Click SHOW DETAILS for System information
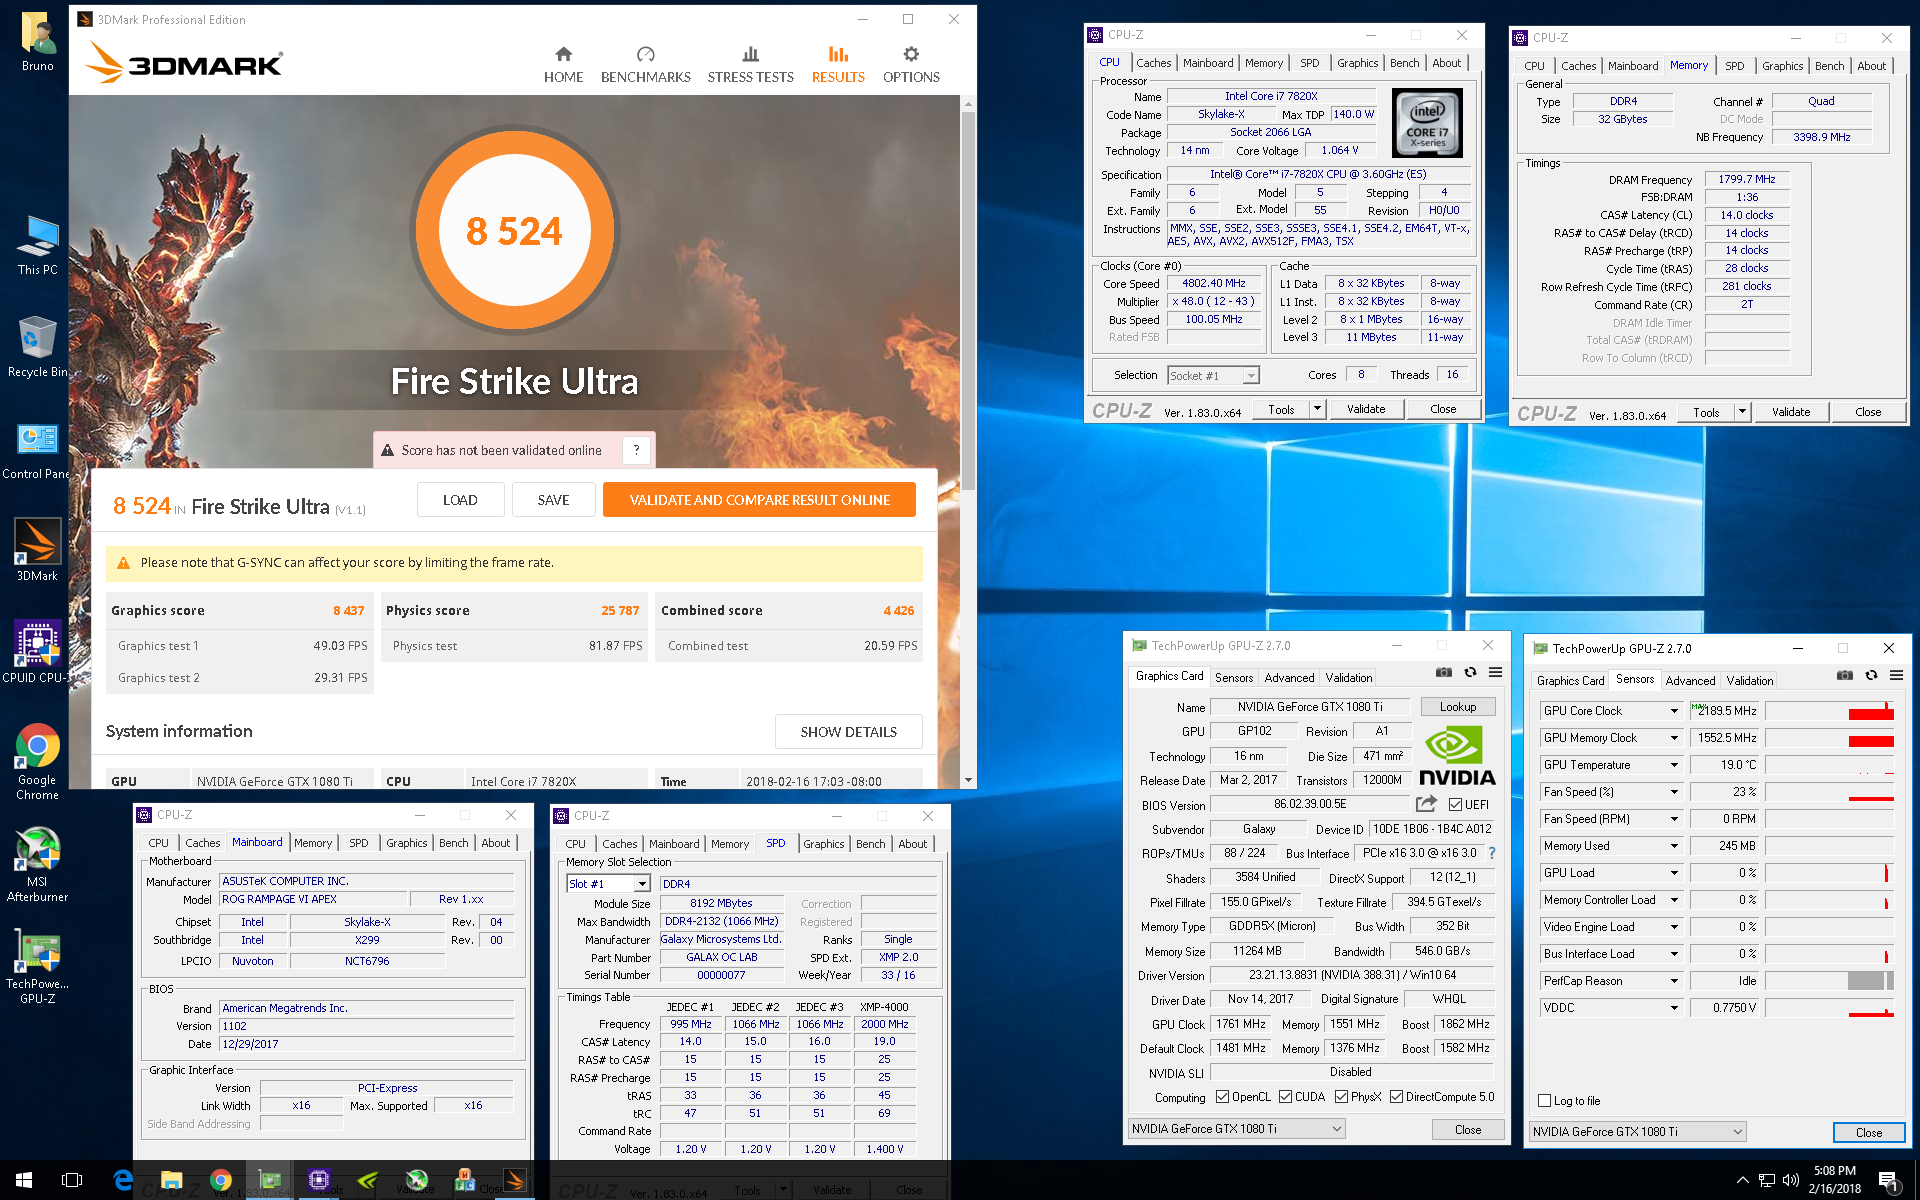 (x=848, y=732)
